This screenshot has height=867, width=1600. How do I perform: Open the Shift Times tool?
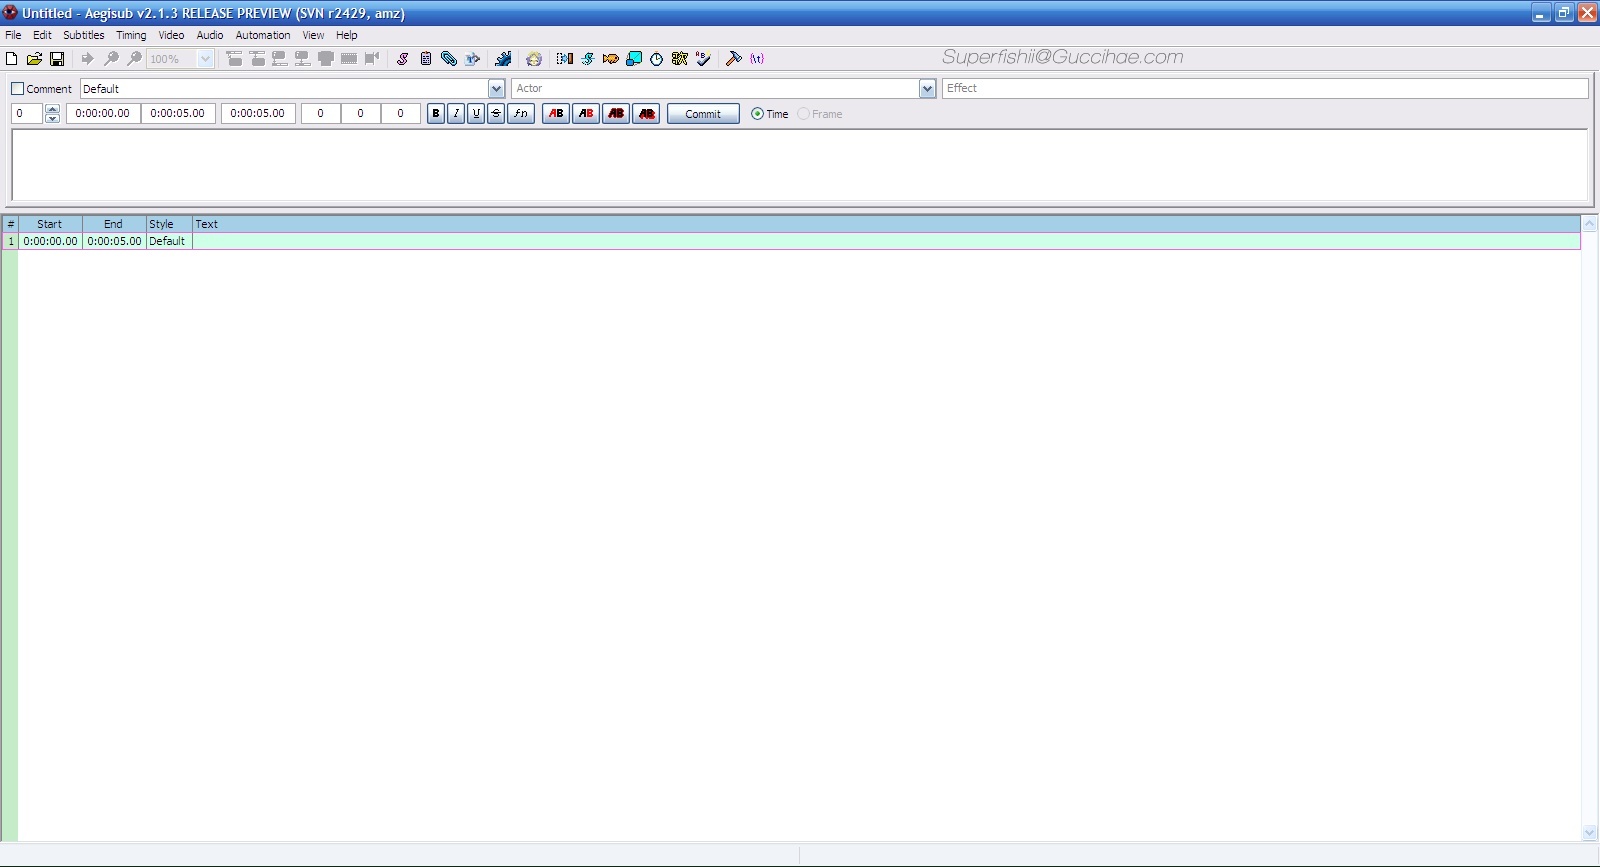tap(565, 59)
